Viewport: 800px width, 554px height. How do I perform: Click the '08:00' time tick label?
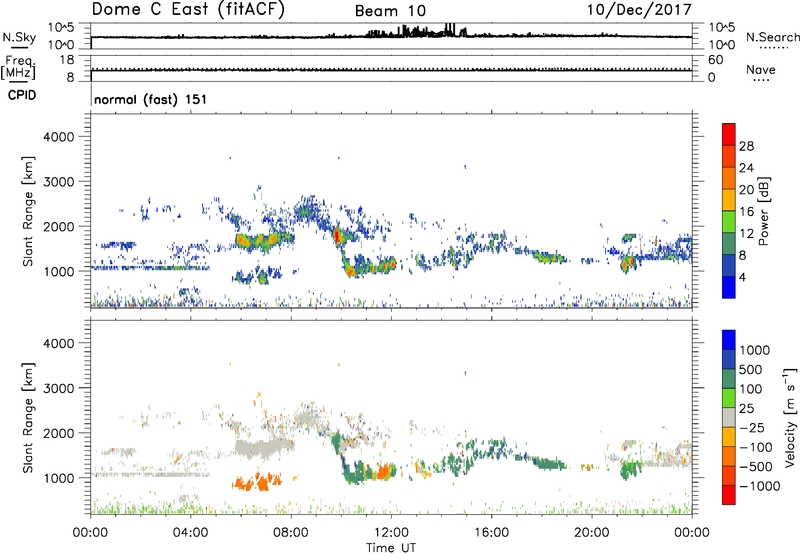291,533
